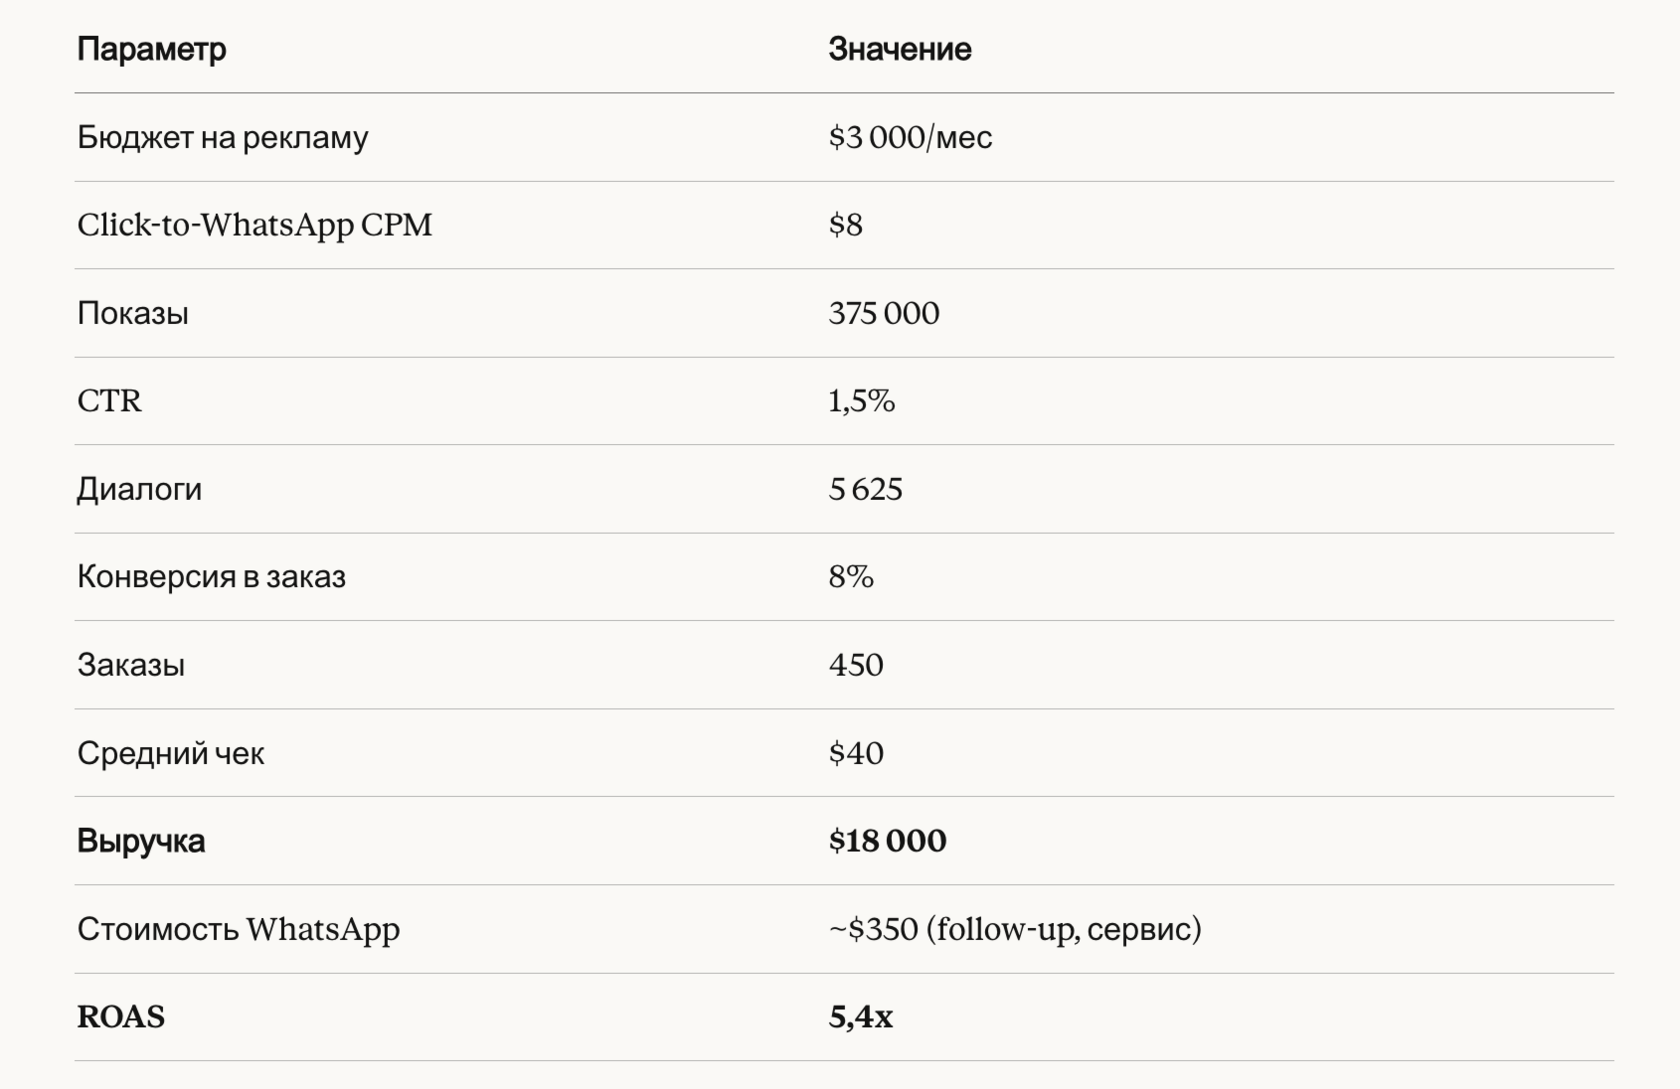Image resolution: width=1680 pixels, height=1089 pixels.
Task: Click the "5 625" dialogs value
Action: point(865,489)
